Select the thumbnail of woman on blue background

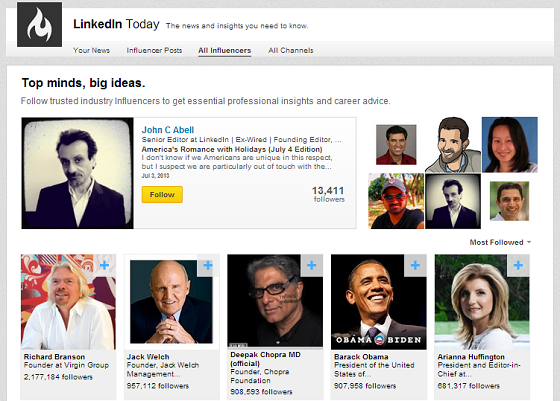[510, 145]
